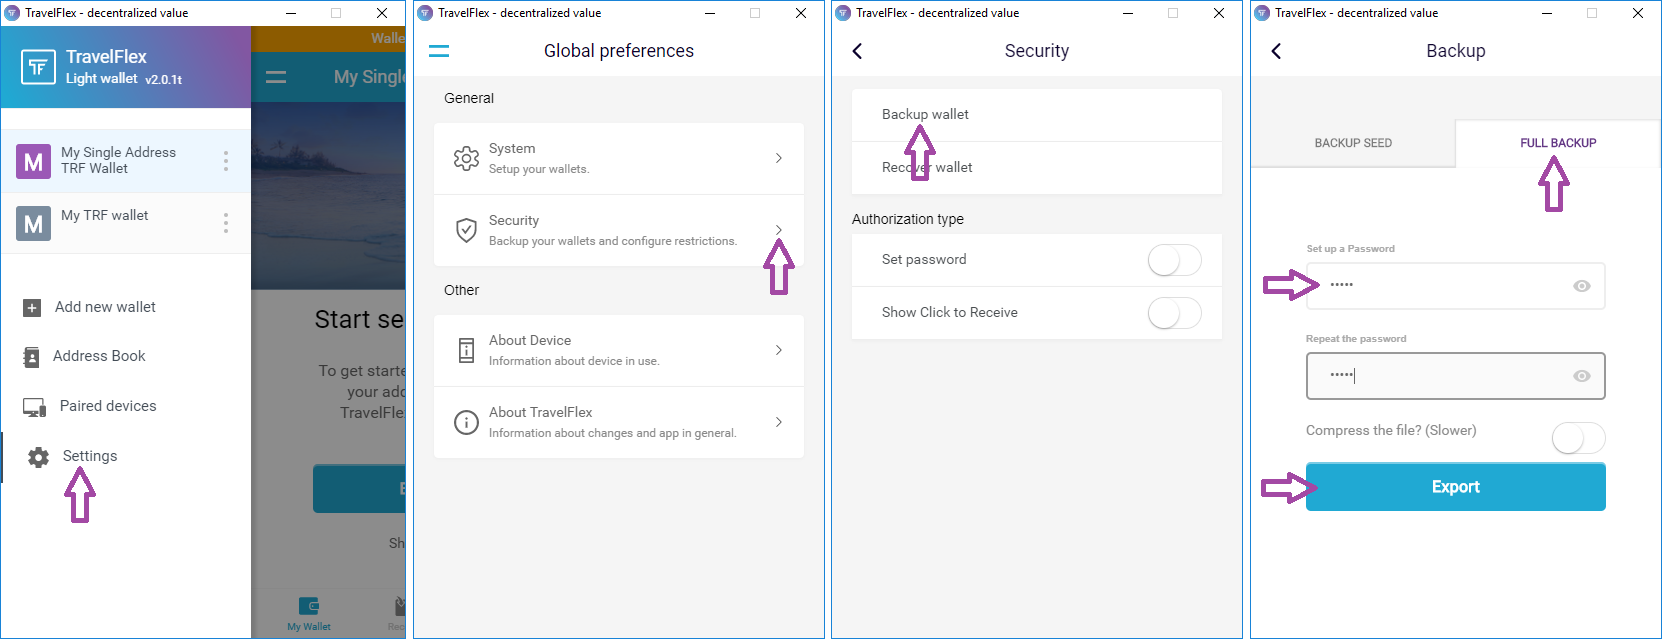1662x639 pixels.
Task: Show password in Repeat the password field
Action: pyautogui.click(x=1581, y=376)
